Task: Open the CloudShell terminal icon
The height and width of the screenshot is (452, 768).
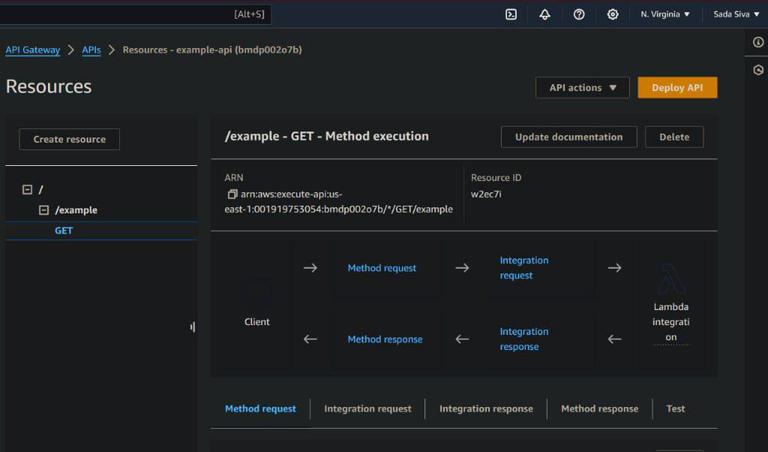Action: tap(511, 14)
